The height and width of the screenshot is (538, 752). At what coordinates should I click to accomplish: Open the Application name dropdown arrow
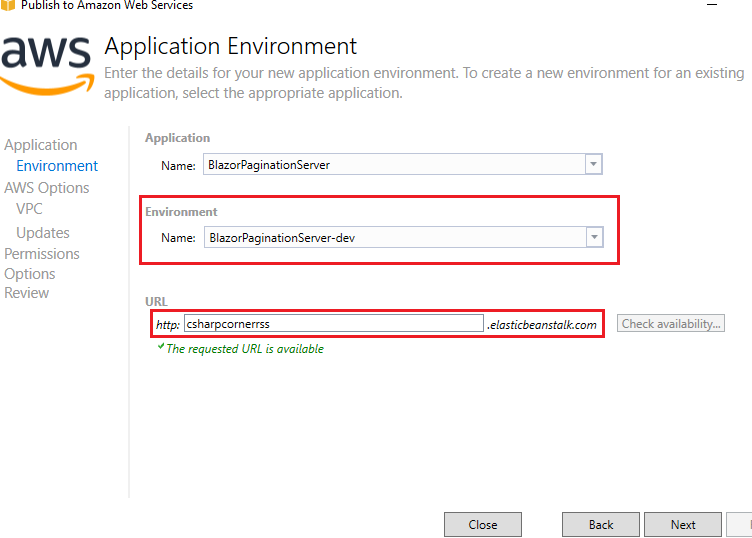click(x=593, y=164)
